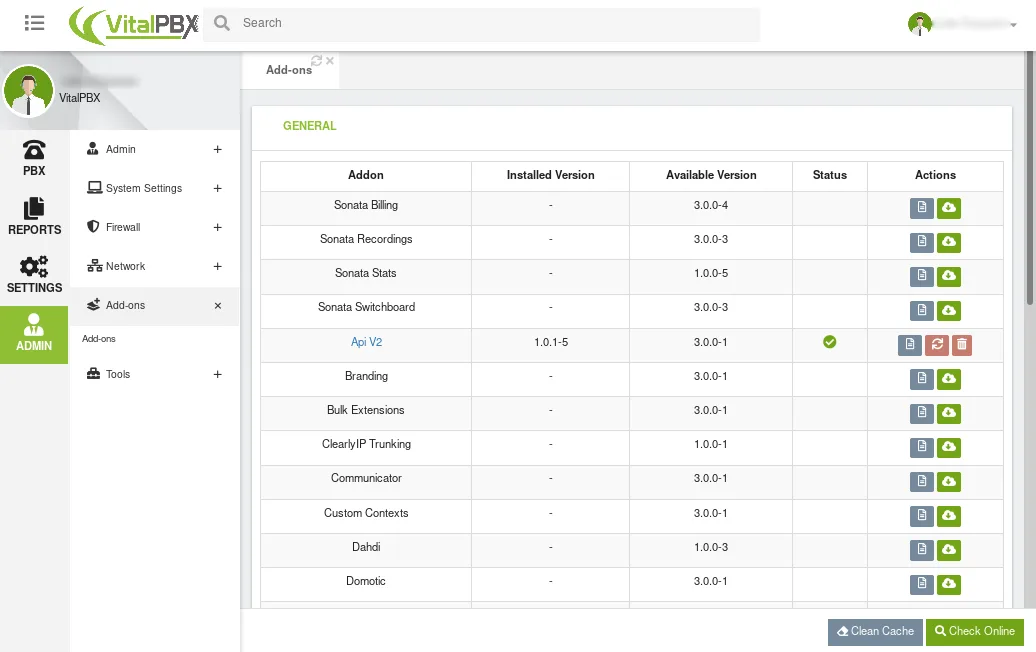
Task: Open the Add-ons submenu item
Action: coord(98,339)
